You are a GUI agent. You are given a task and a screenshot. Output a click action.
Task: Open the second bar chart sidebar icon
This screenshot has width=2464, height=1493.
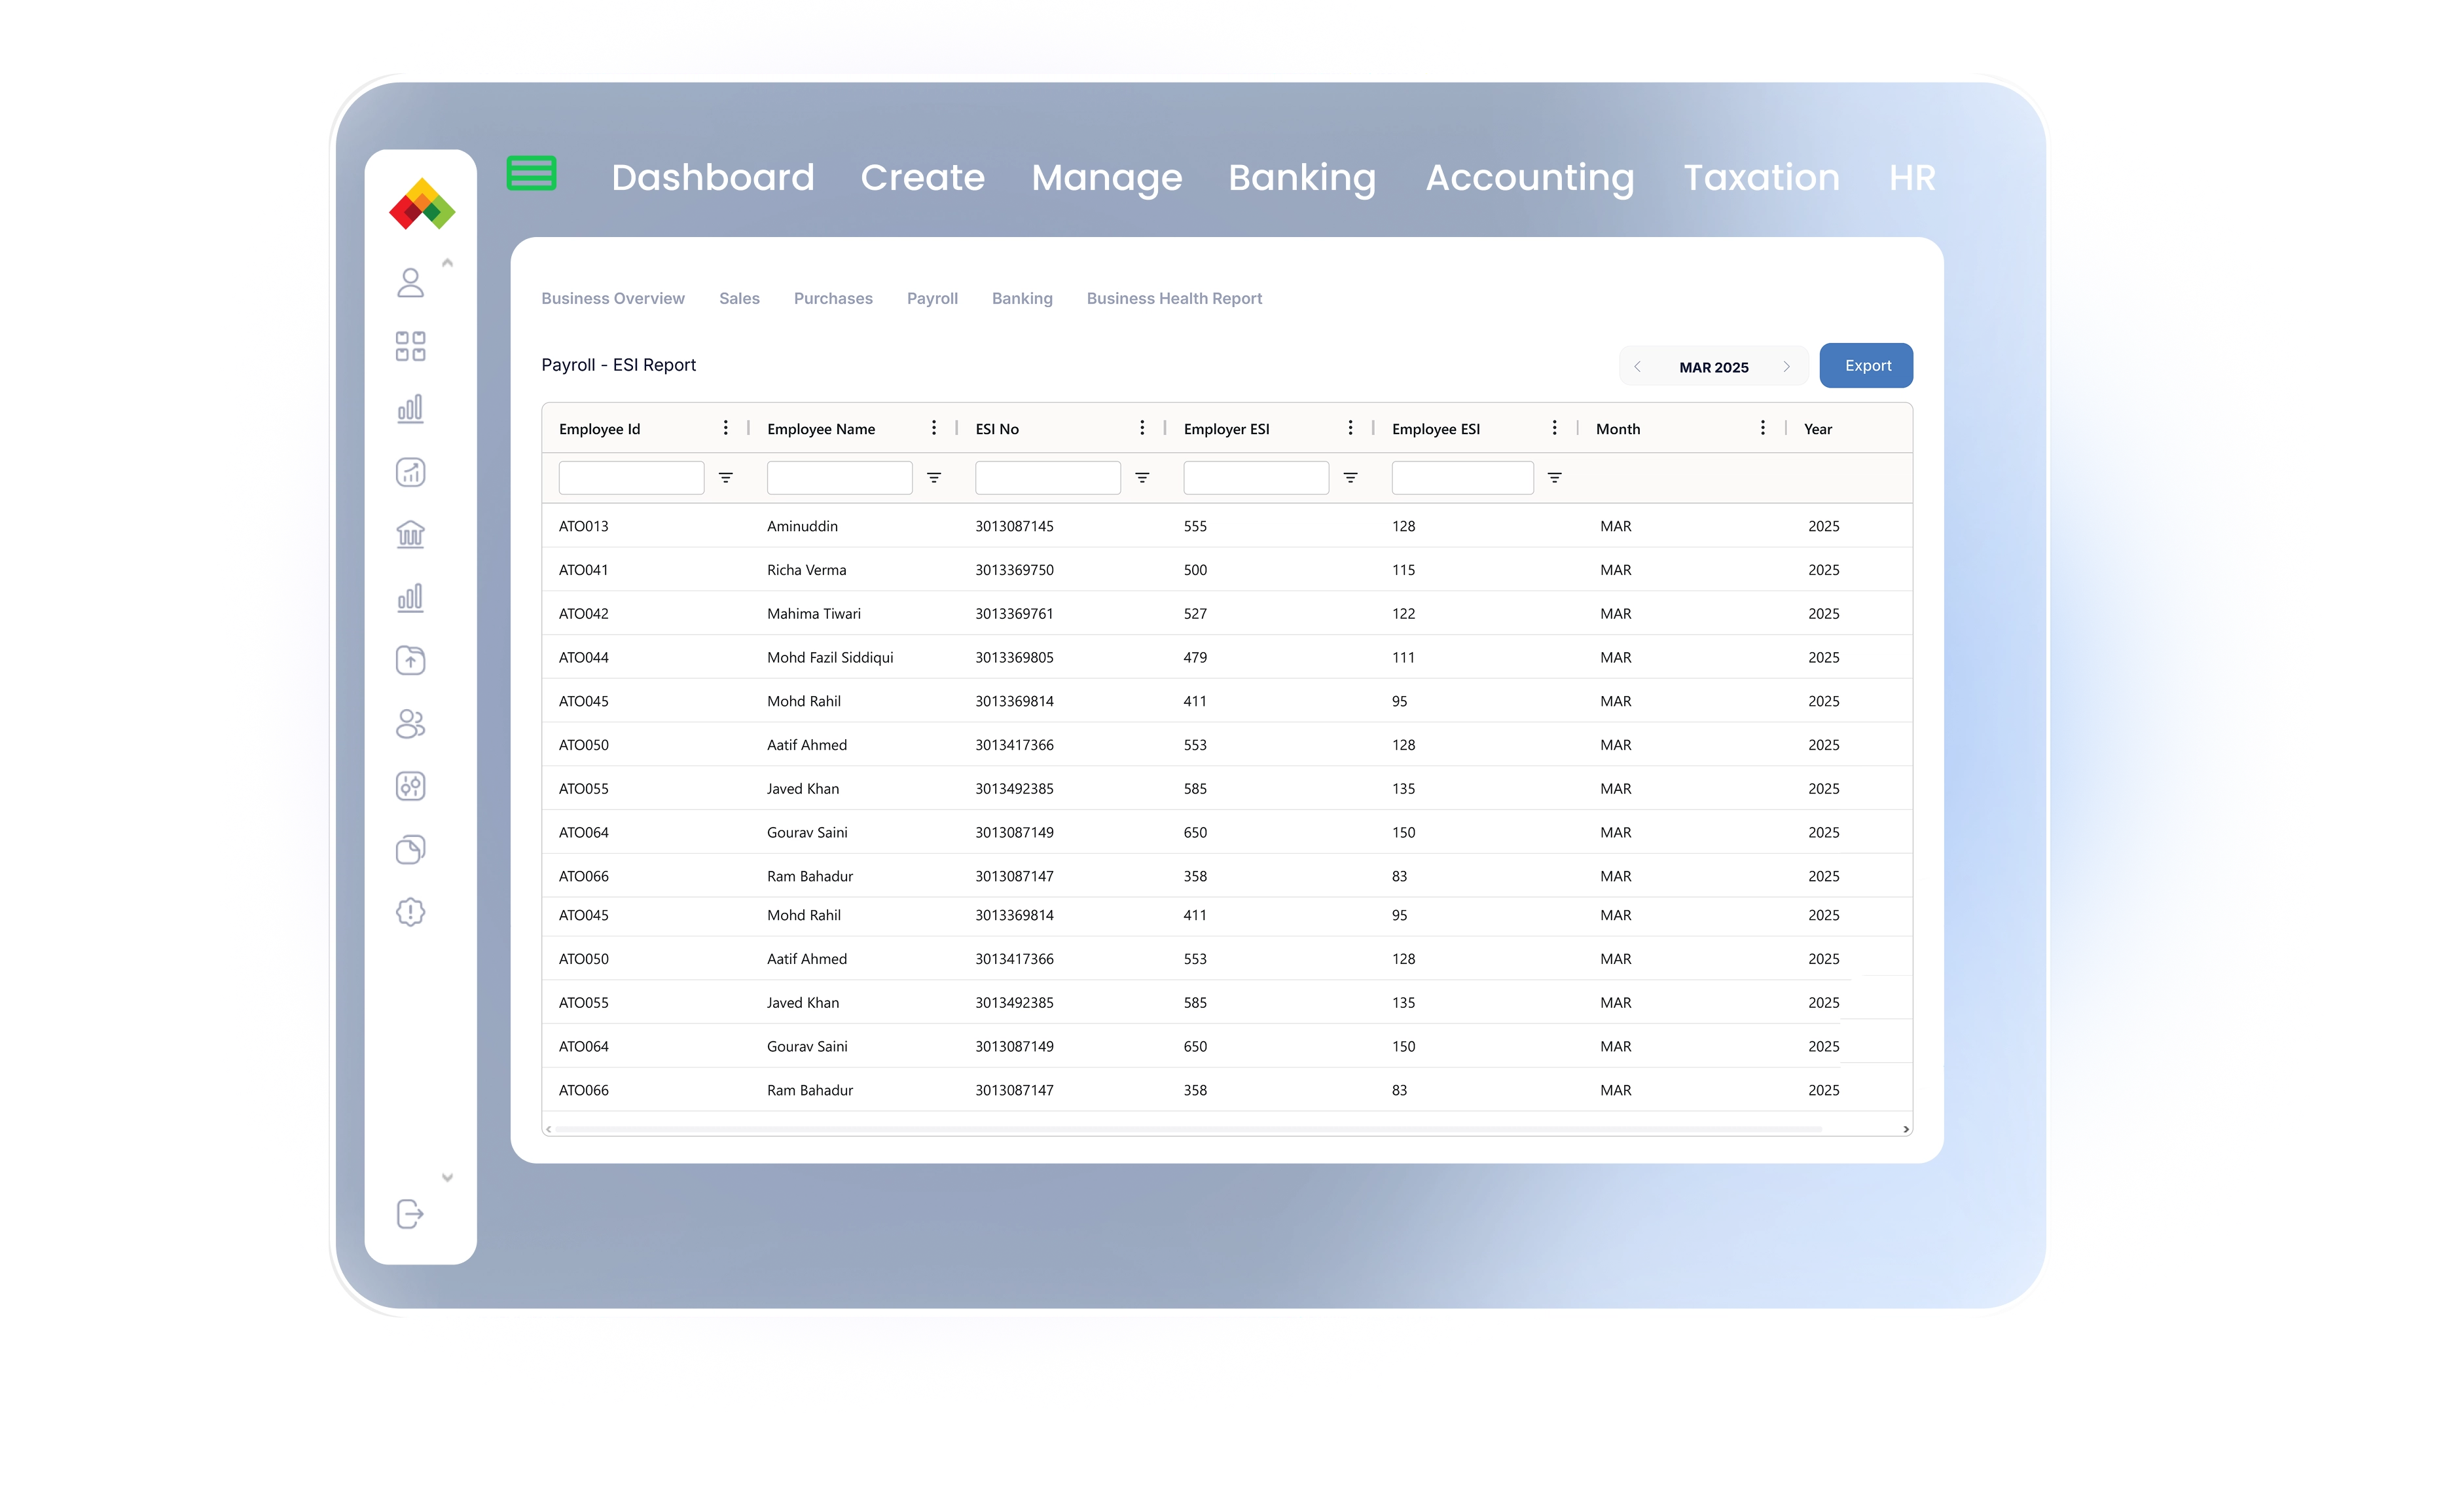[x=410, y=598]
